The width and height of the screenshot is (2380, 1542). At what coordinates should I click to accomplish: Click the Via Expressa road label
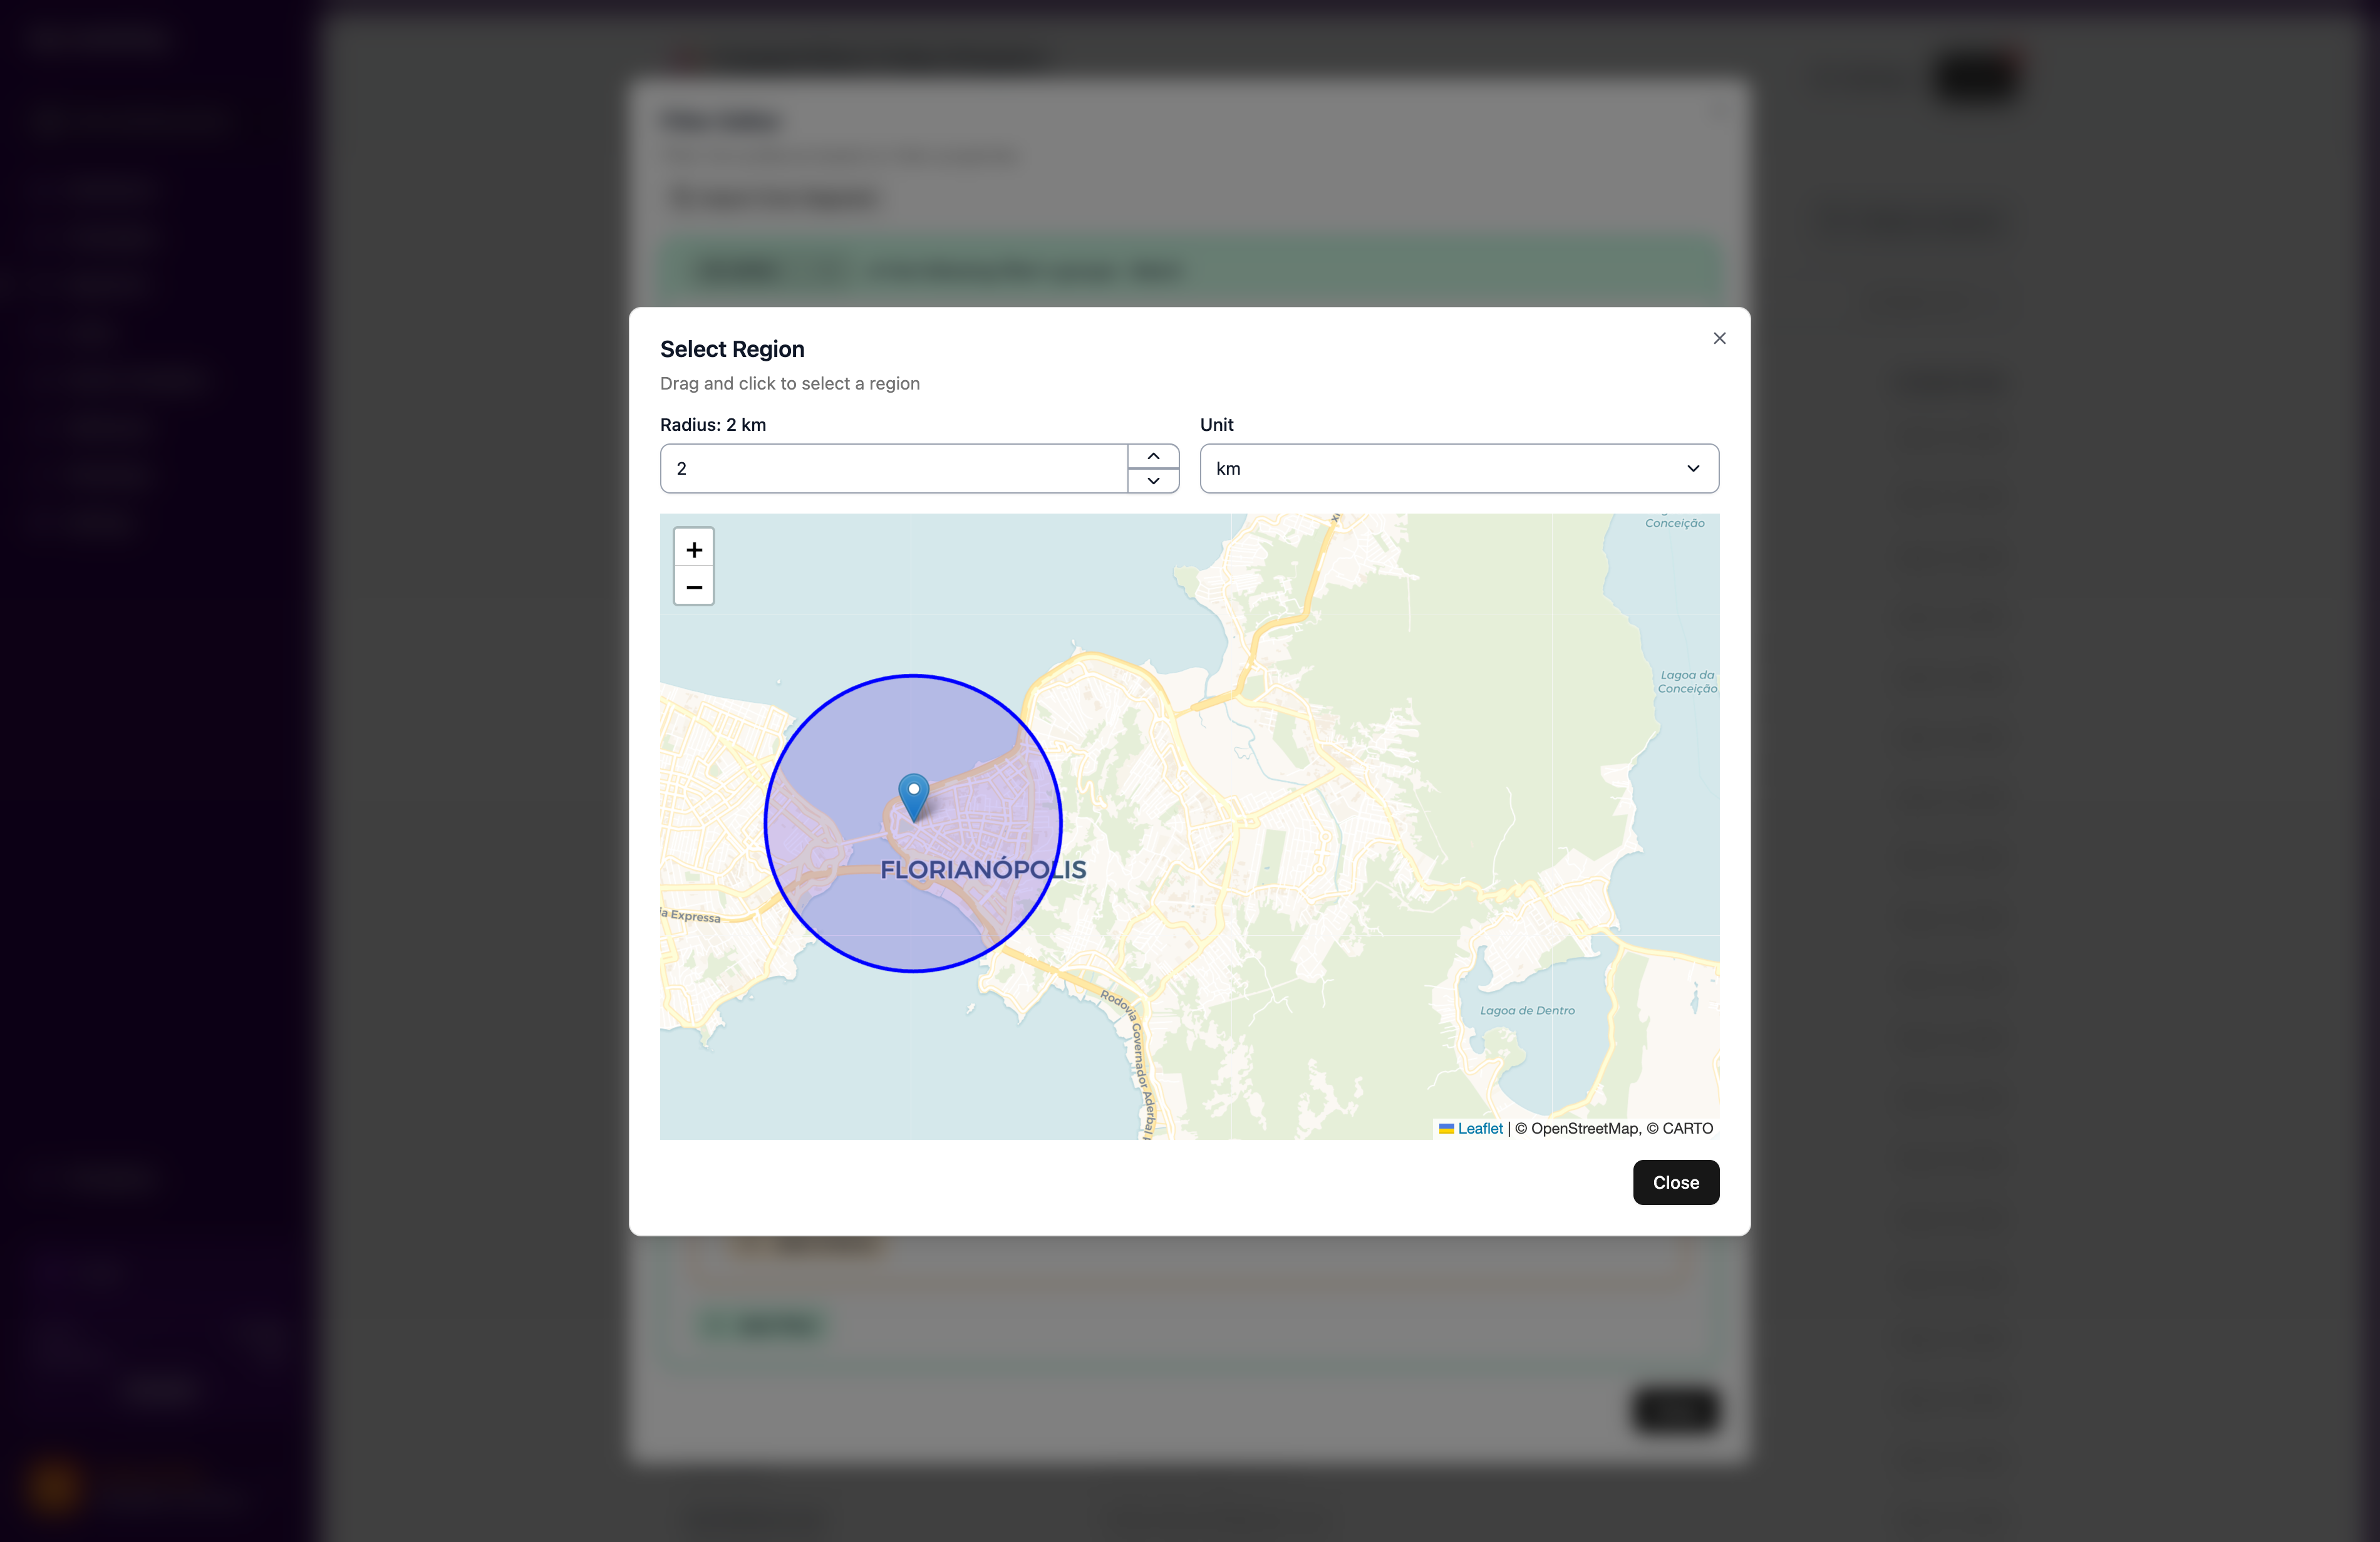[x=690, y=915]
